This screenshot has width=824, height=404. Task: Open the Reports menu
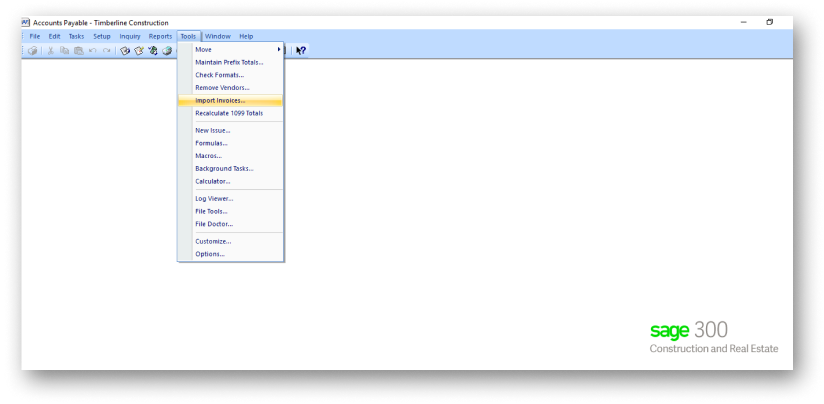[160, 36]
